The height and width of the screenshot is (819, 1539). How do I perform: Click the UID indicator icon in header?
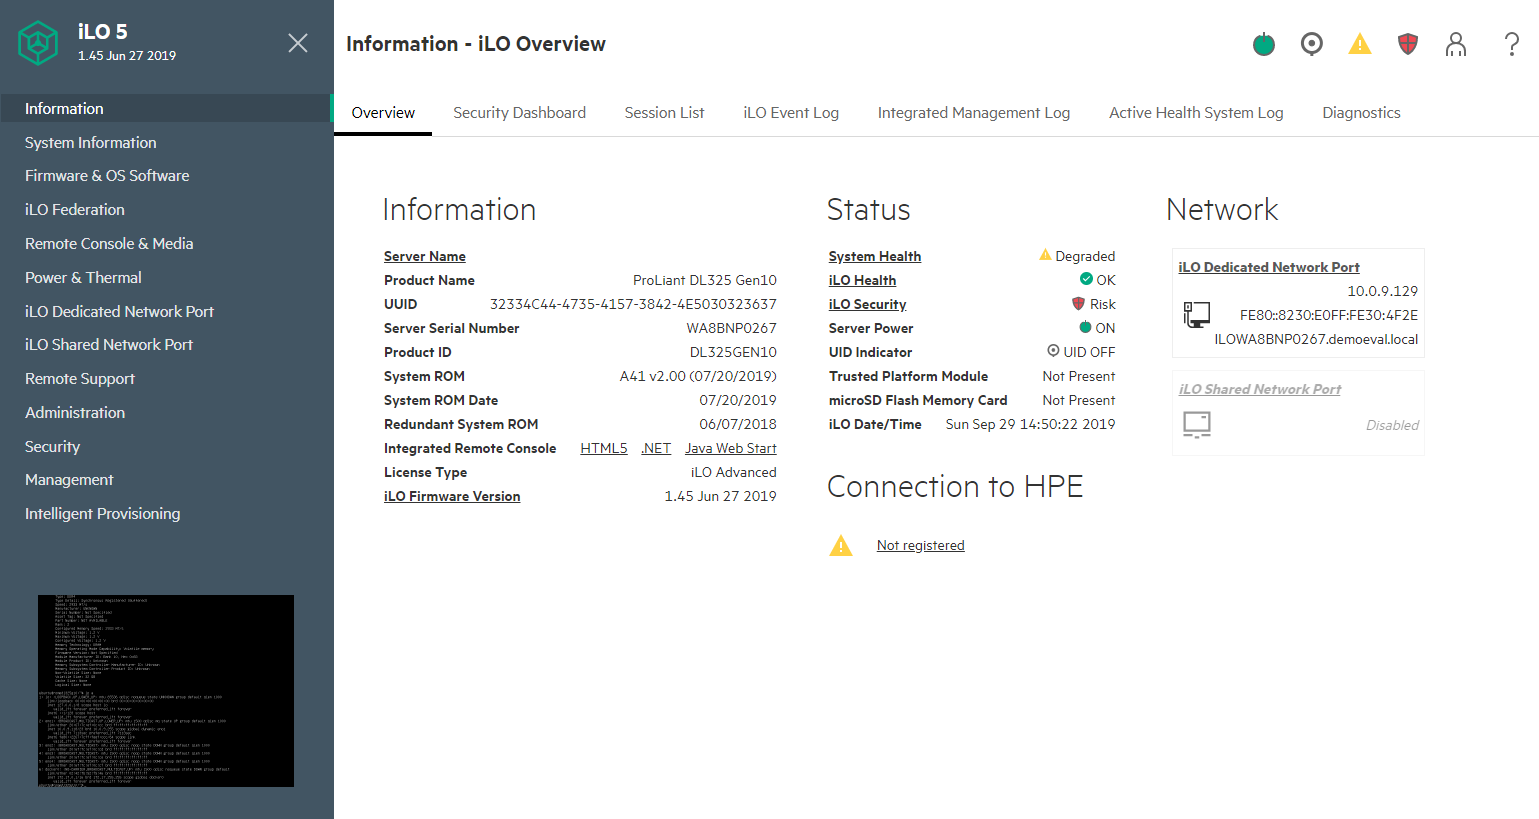[x=1312, y=44]
